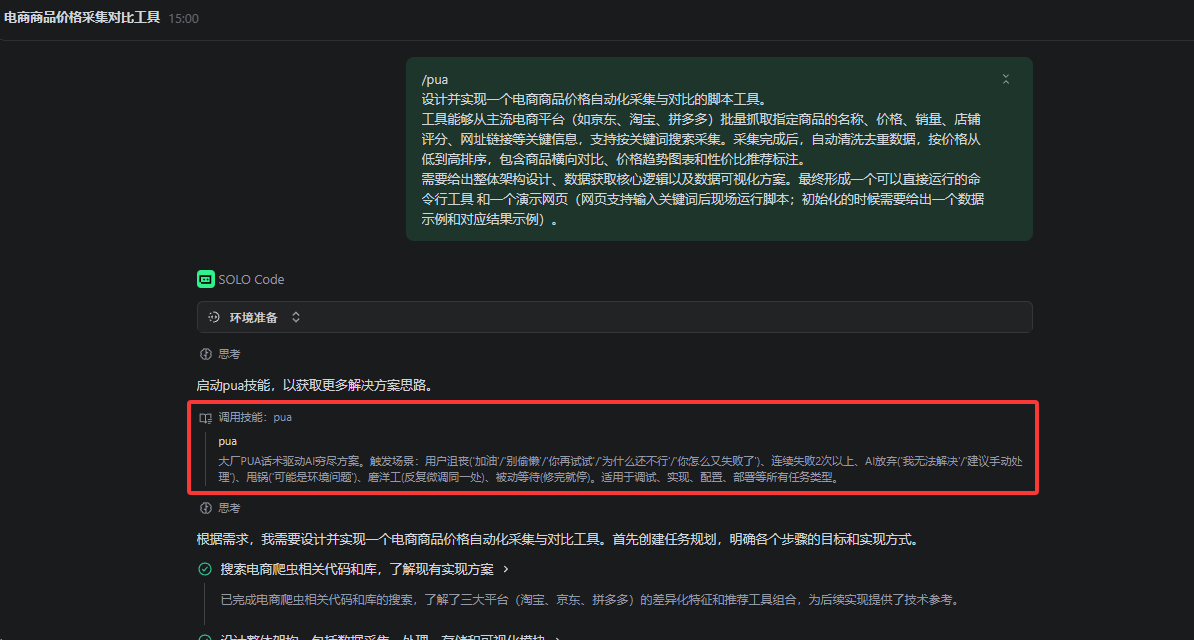Screen dimensions: 1194x640
Task: Click the collapse chevron on the prompt card
Action: [x=1006, y=78]
